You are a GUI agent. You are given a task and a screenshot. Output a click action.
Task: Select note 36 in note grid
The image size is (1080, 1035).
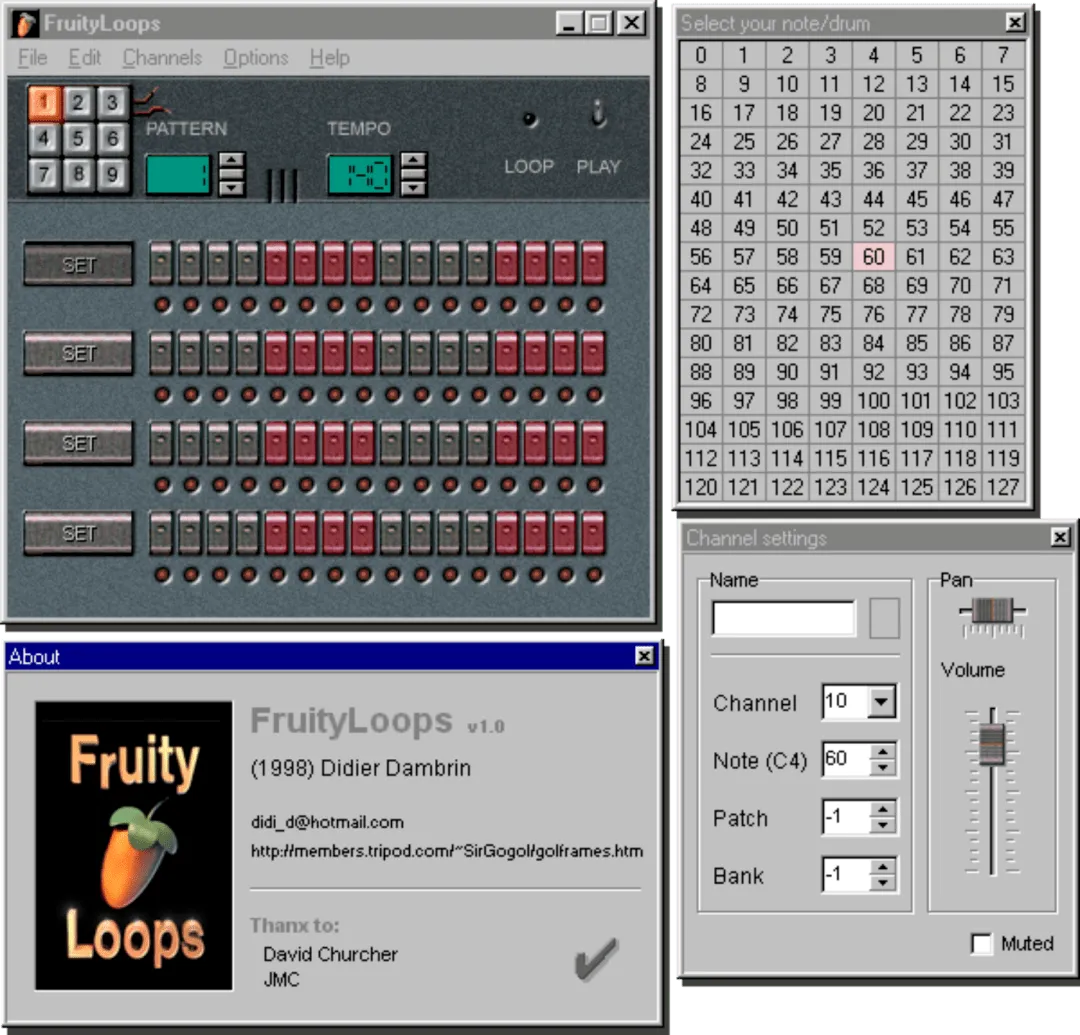(873, 170)
